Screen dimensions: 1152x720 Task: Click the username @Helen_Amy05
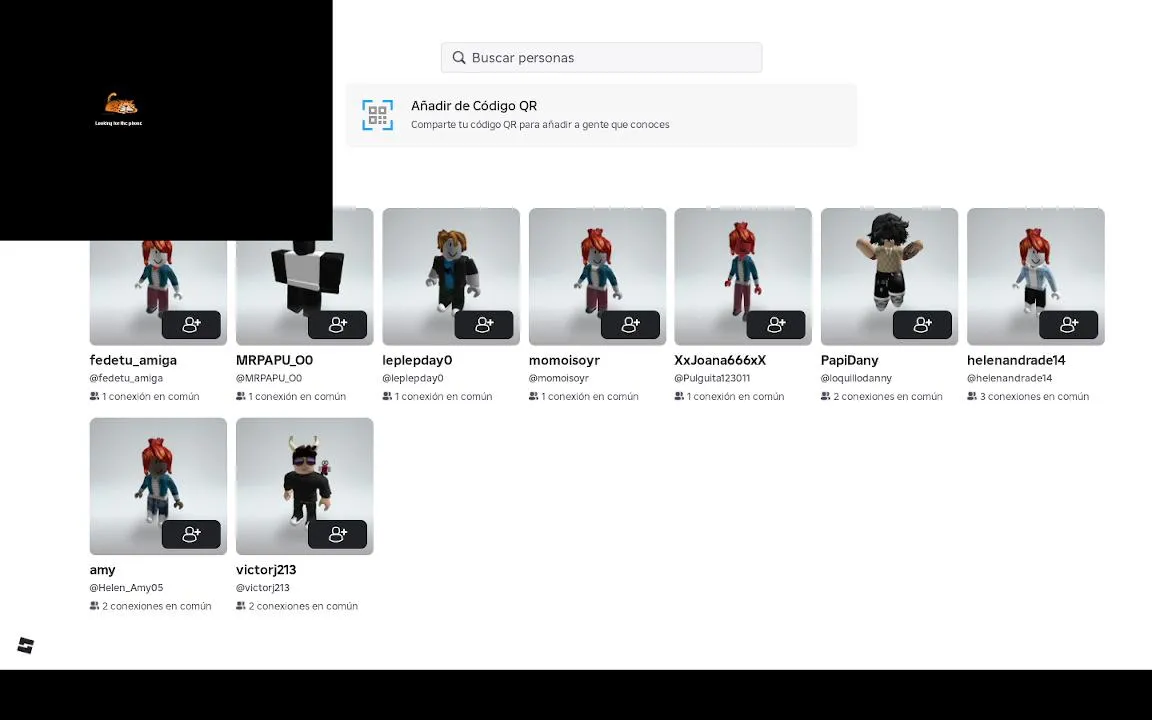tap(126, 587)
